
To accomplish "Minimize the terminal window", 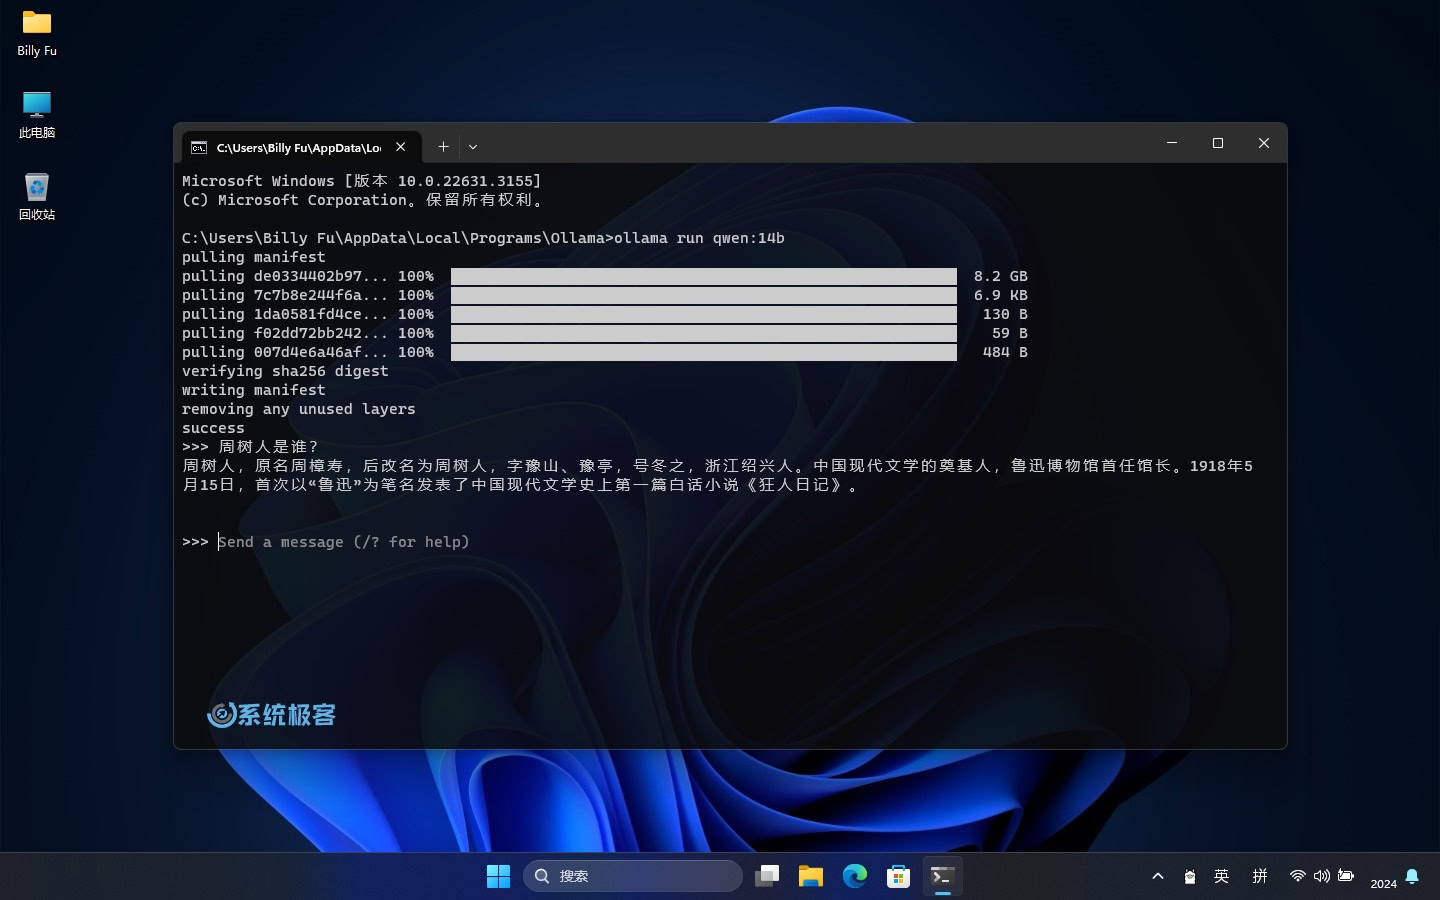I will click(x=1172, y=143).
